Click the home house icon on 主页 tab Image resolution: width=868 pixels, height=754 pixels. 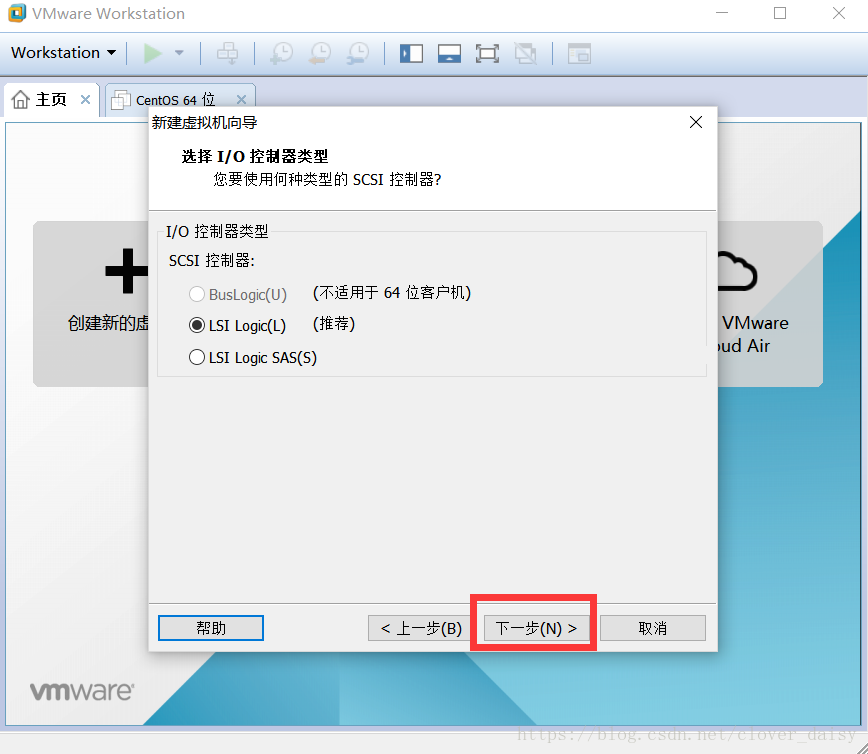(x=20, y=100)
